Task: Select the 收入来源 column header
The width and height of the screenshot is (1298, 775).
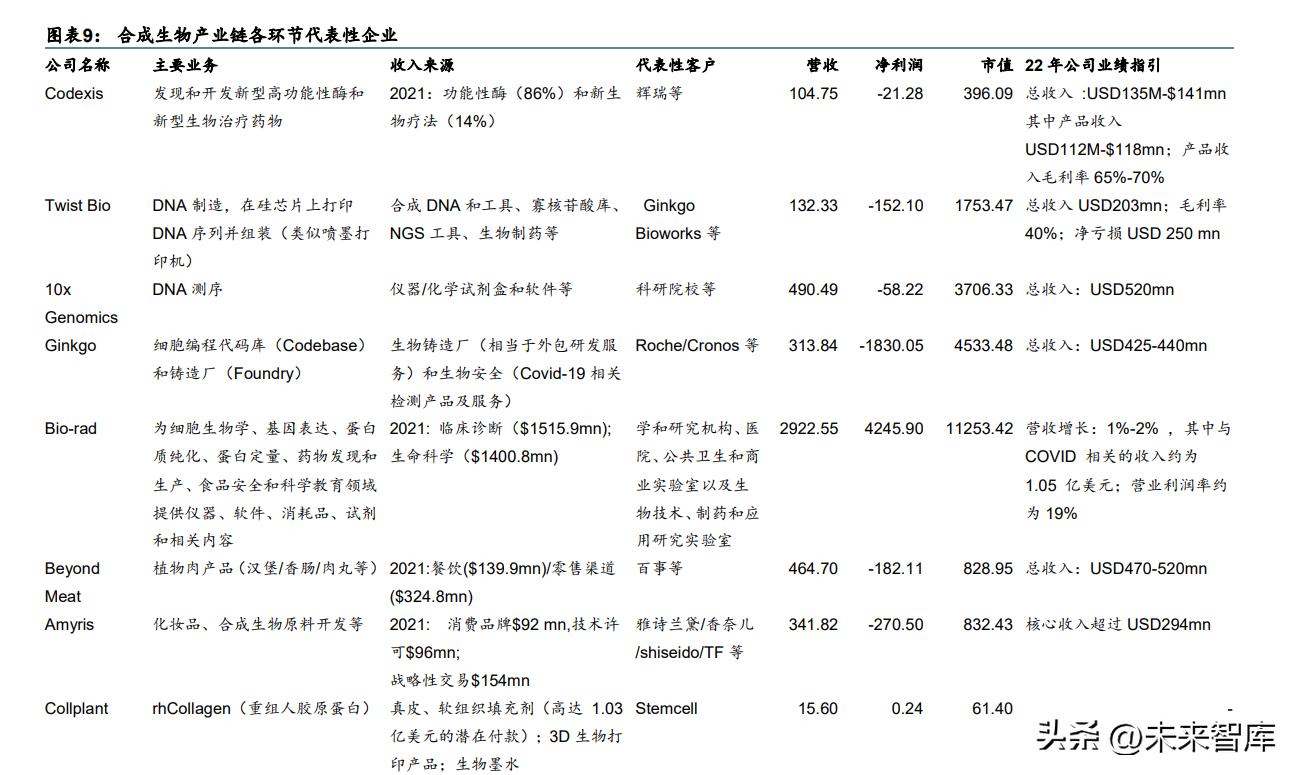Action: point(422,65)
